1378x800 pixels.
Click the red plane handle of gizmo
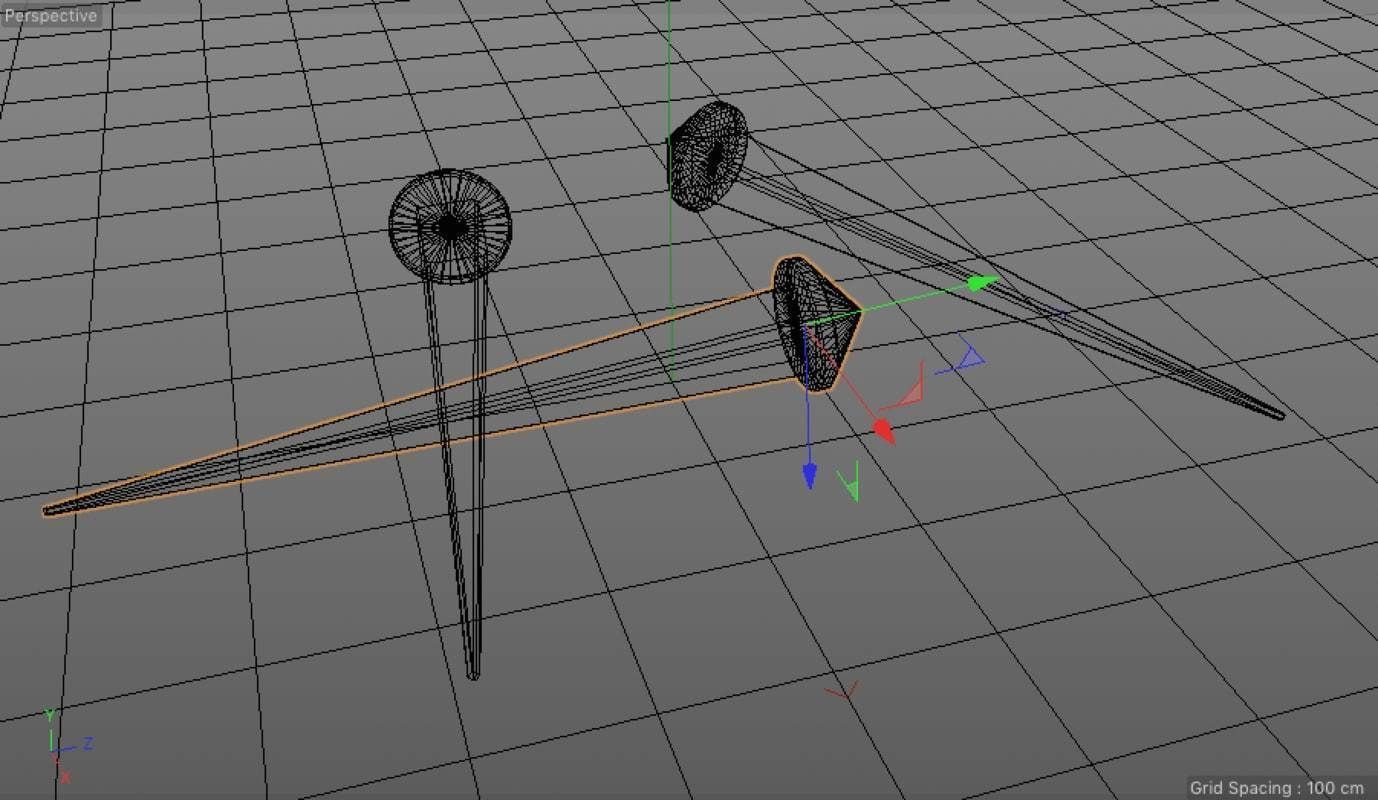(x=907, y=389)
